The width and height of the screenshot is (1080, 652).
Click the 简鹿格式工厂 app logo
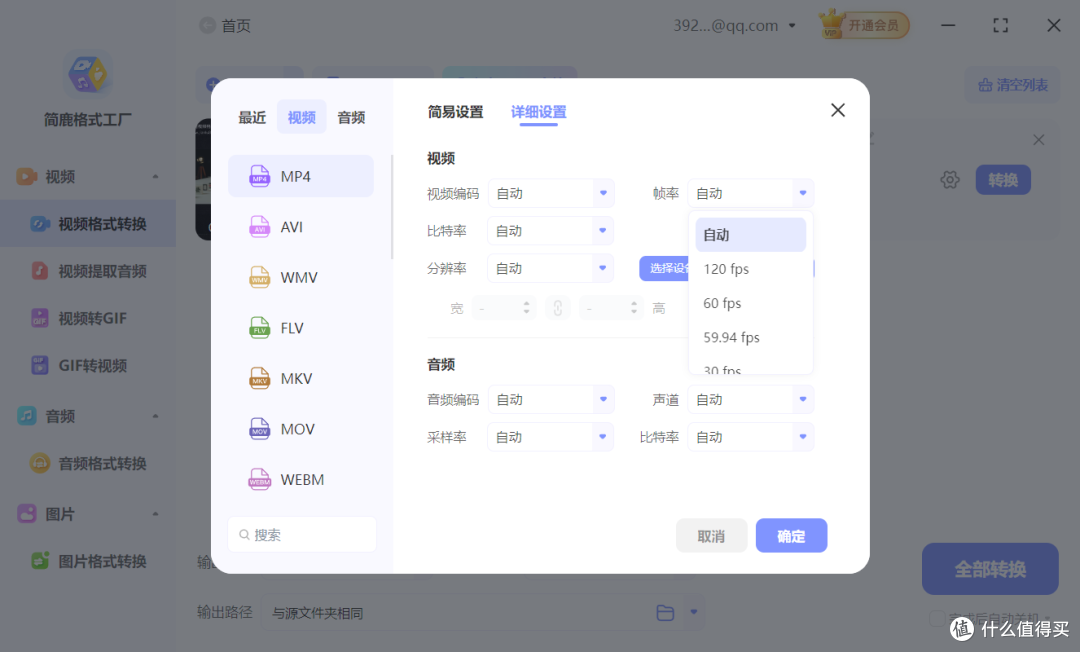(x=87, y=74)
